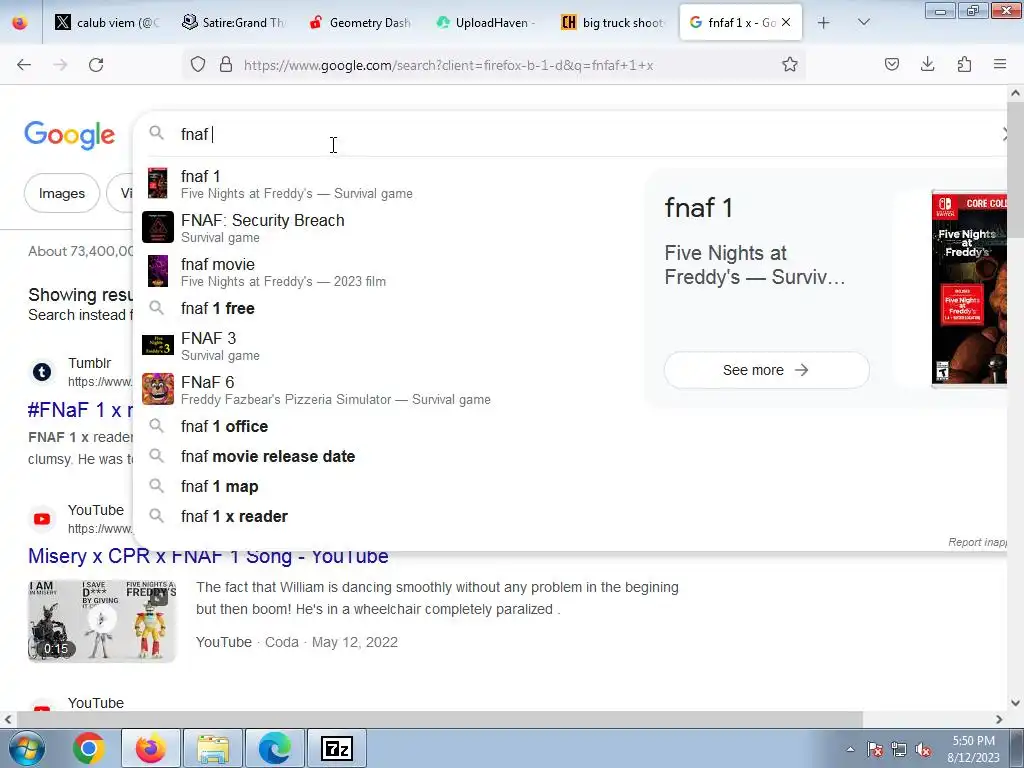Click the Action Center flag tray icon
This screenshot has width=1024, height=768.
(x=875, y=749)
